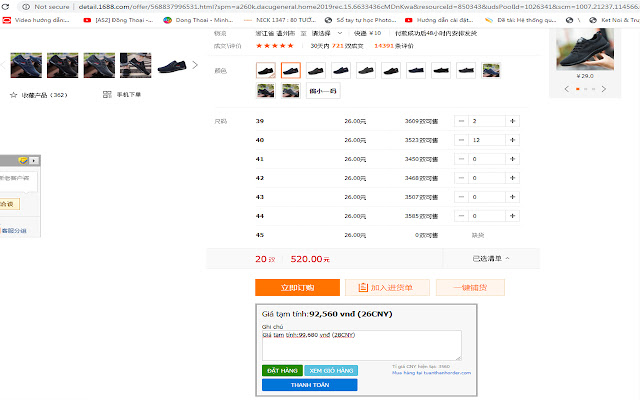Click the minus icon for size 42

[x=462, y=178]
